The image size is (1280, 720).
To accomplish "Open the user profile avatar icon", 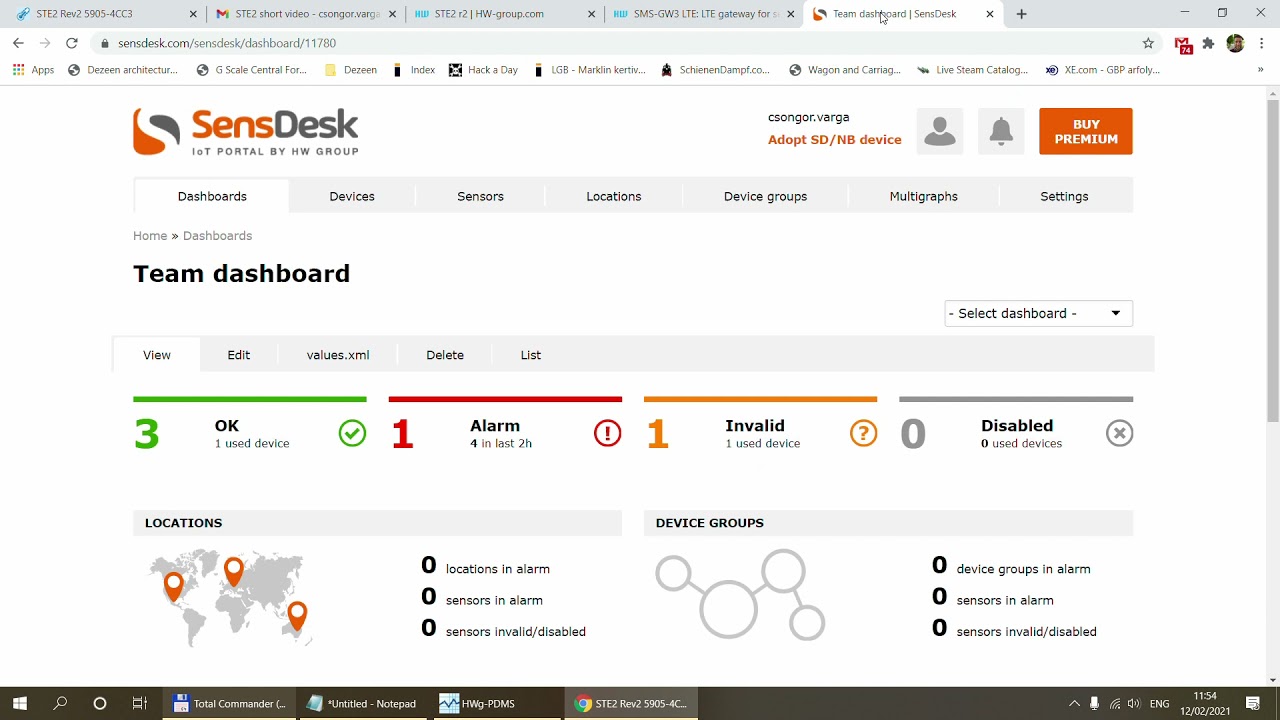I will point(940,131).
